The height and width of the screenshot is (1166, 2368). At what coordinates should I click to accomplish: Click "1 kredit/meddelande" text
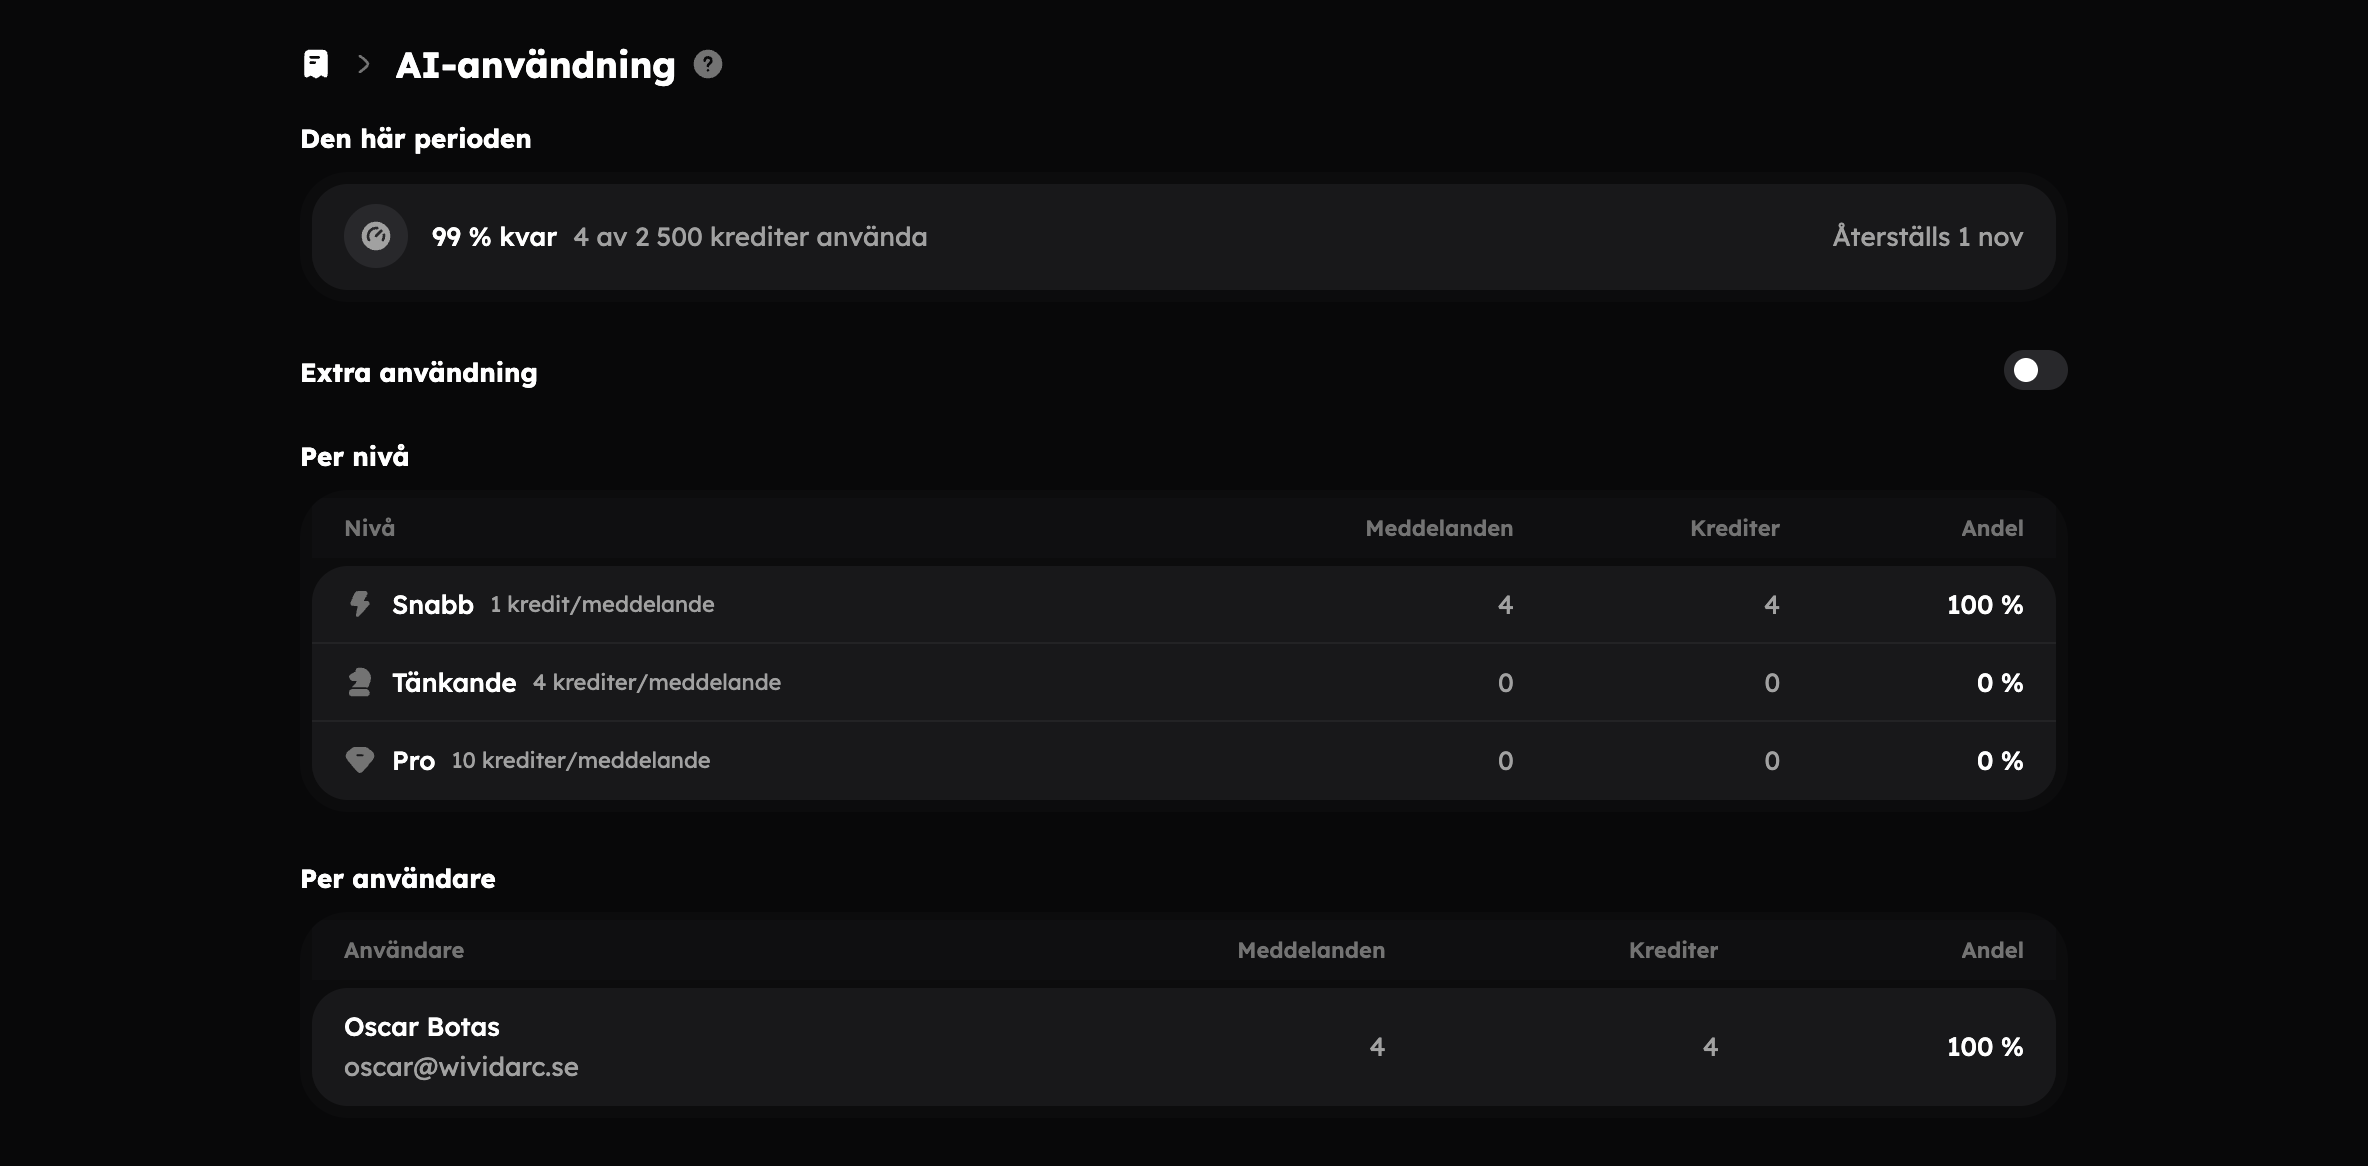pos(602,604)
